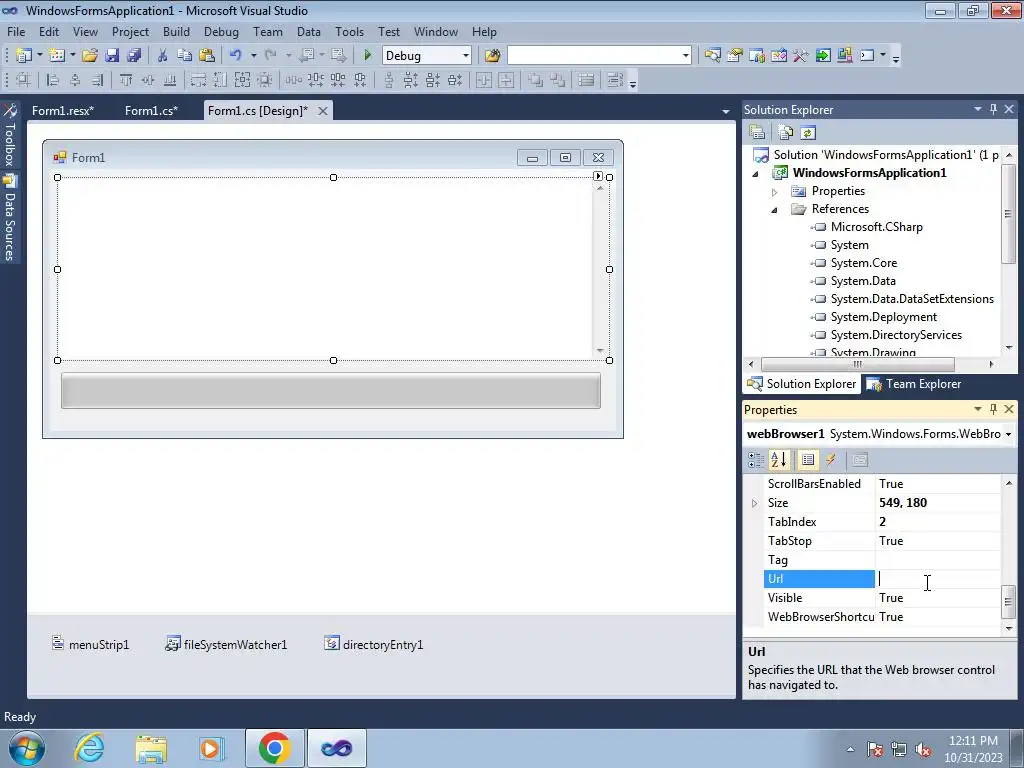Toggle auto-hide pin on Properties panel

coord(993,409)
